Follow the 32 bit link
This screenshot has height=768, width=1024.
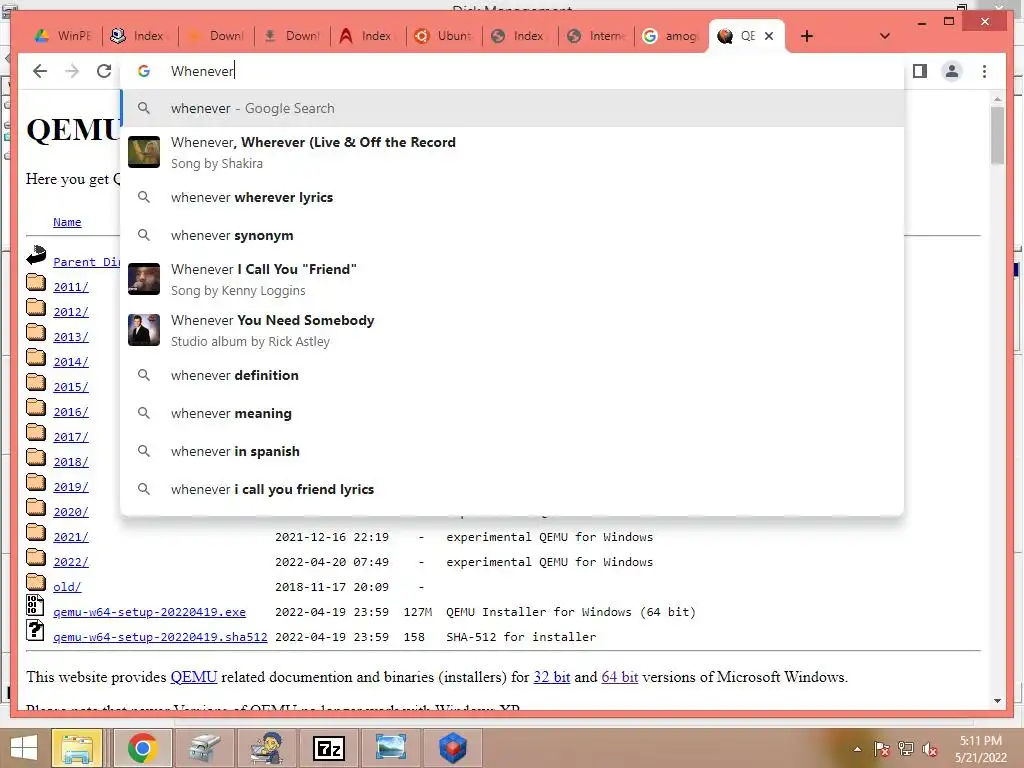point(552,677)
